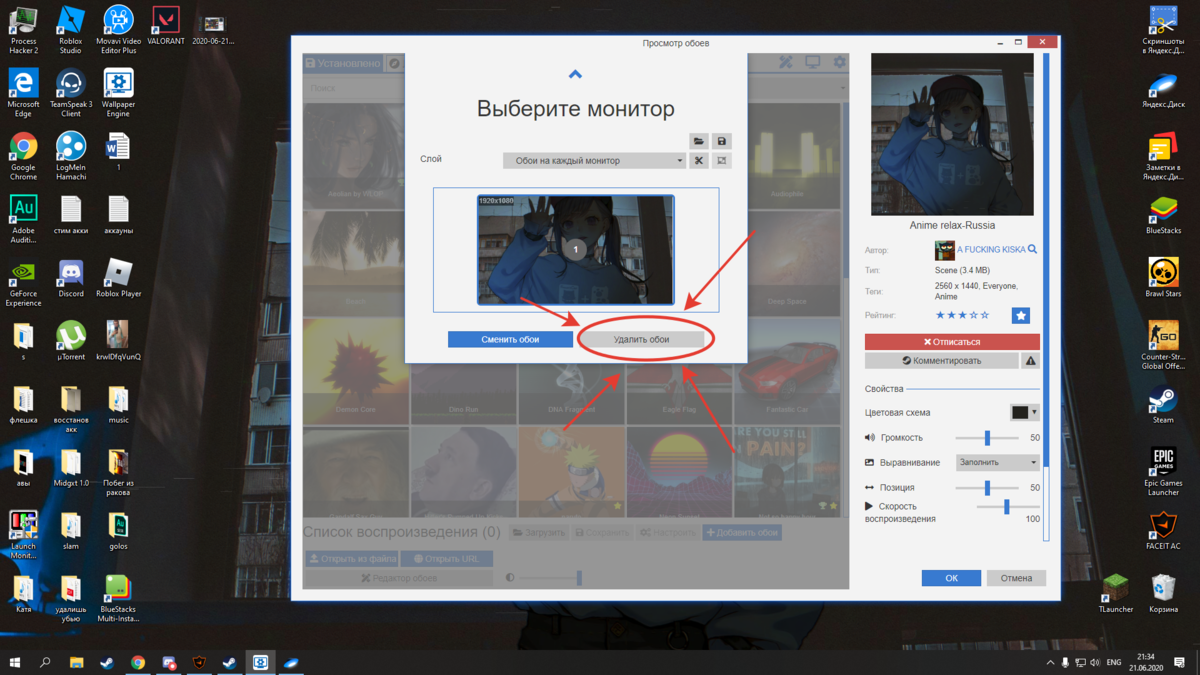Click the open-folder icon for loading a profile
Viewport: 1200px width, 675px height.
[699, 141]
